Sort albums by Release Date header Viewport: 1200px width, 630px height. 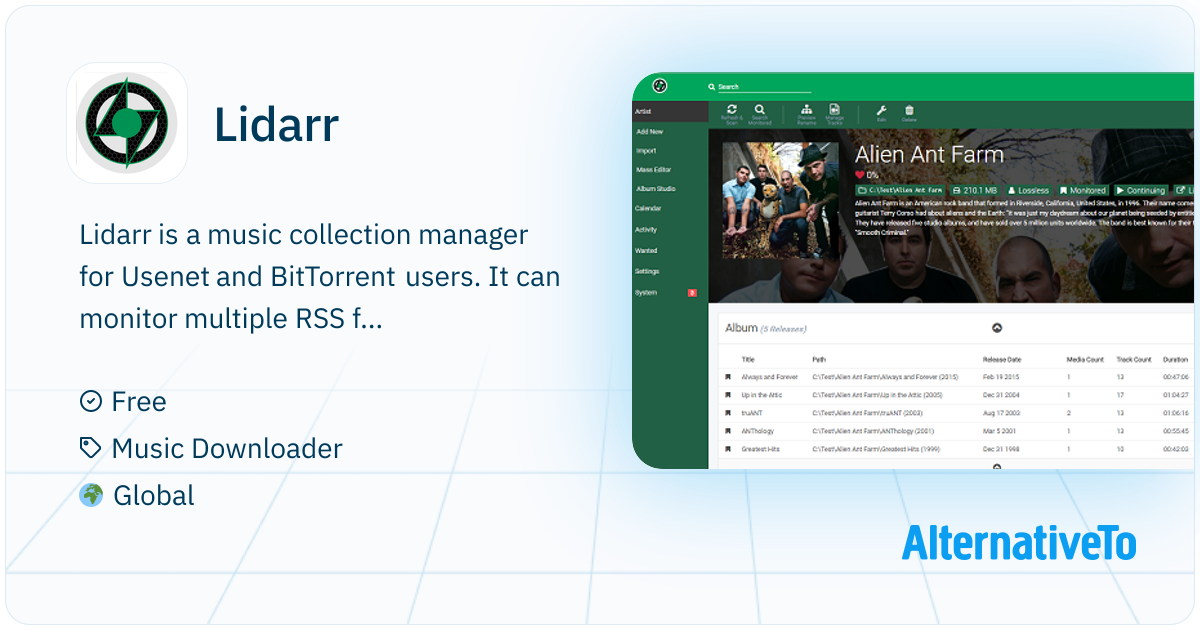(x=1002, y=359)
